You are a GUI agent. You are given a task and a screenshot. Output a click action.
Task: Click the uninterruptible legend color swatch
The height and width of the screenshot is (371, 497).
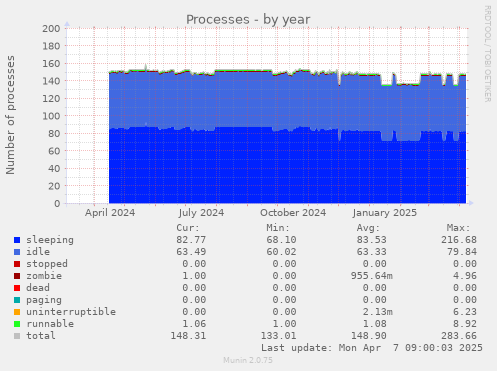click(x=17, y=312)
